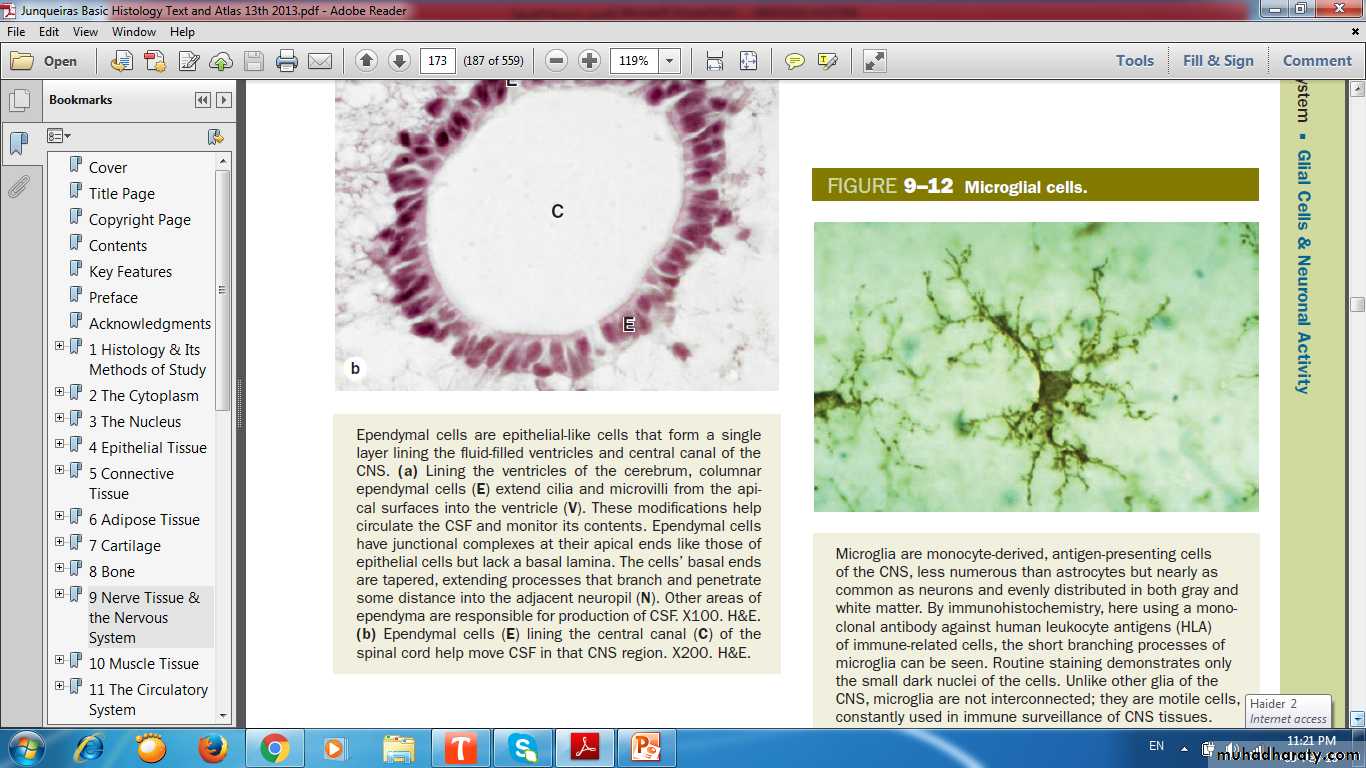
Task: Switch to read mode fullscreen icon
Action: [x=875, y=61]
